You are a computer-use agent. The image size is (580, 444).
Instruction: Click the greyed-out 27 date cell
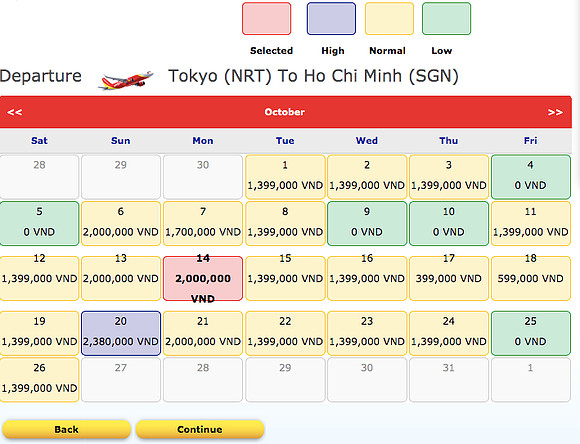tap(121, 380)
